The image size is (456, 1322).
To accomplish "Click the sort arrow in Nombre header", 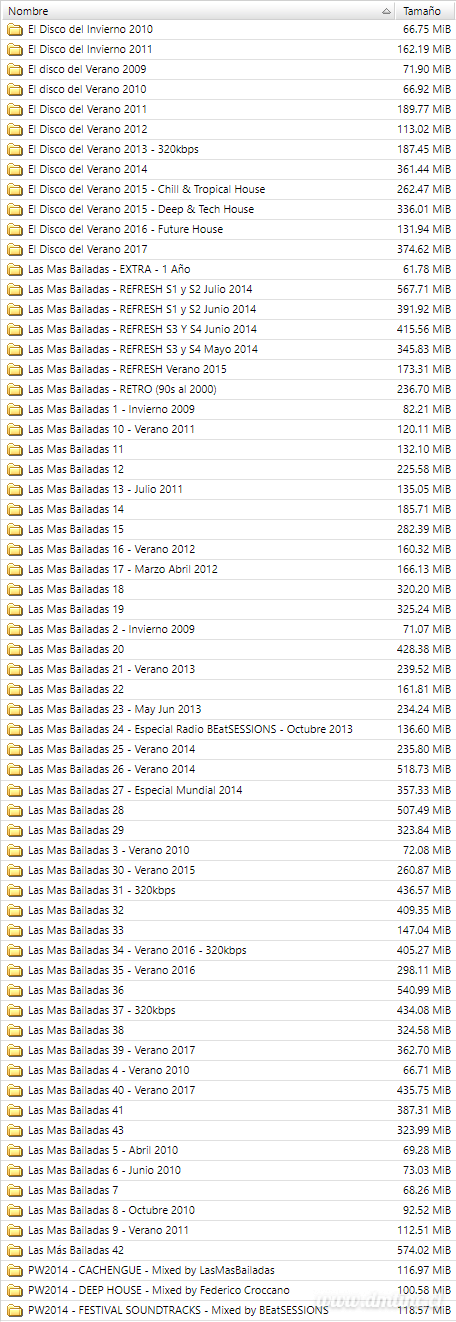I will [385, 10].
